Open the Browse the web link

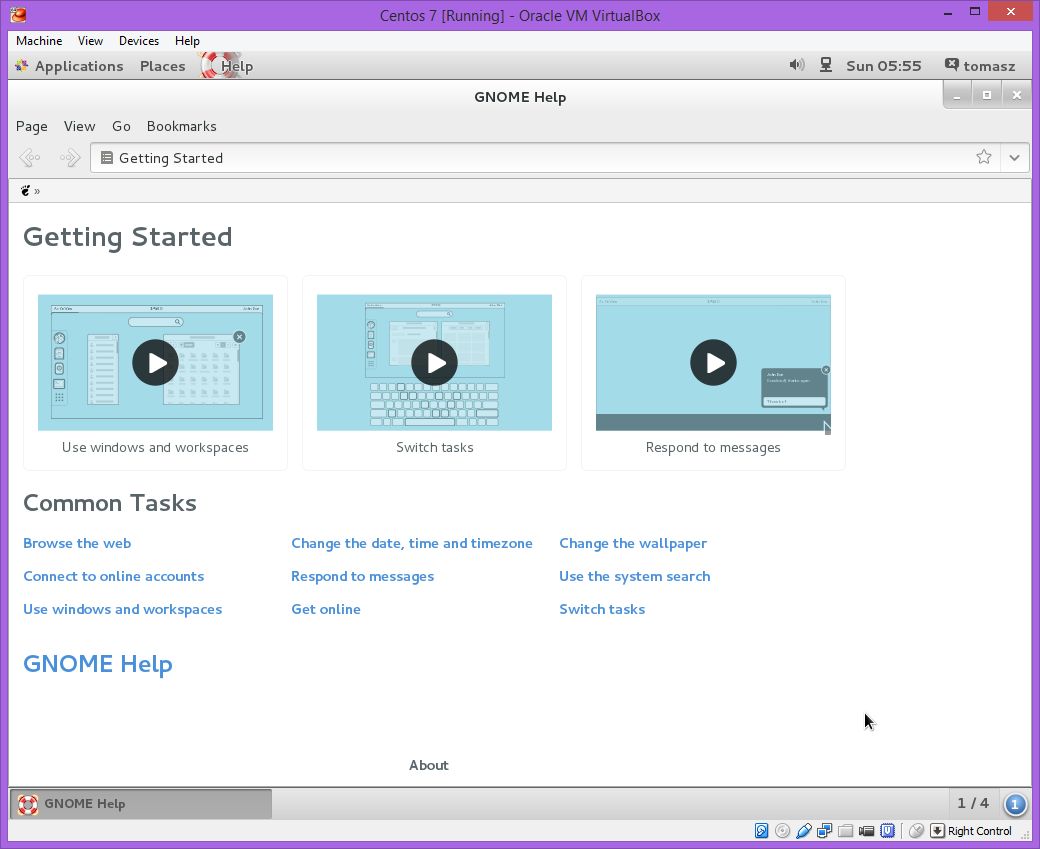(77, 543)
